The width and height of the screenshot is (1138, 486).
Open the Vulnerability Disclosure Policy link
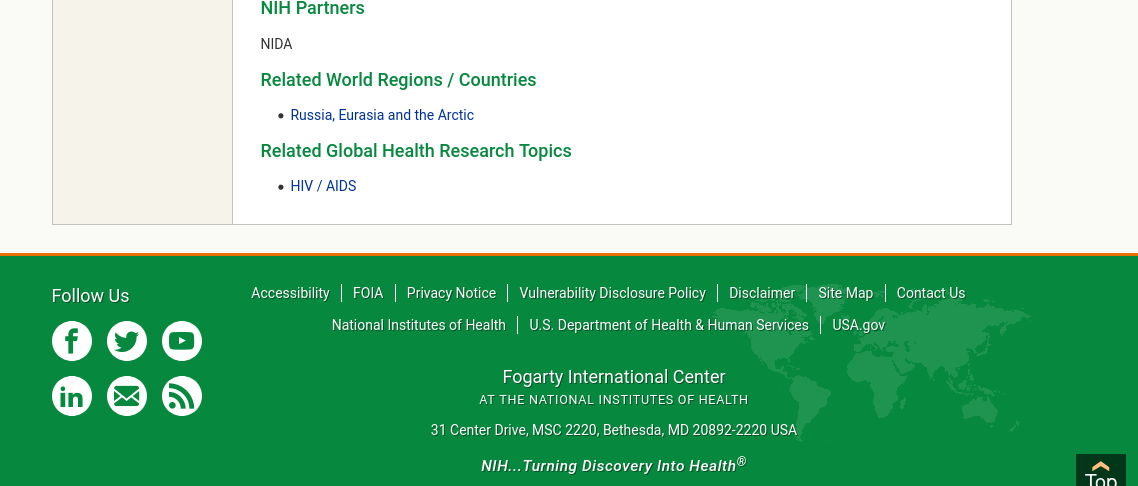pyautogui.click(x=613, y=293)
